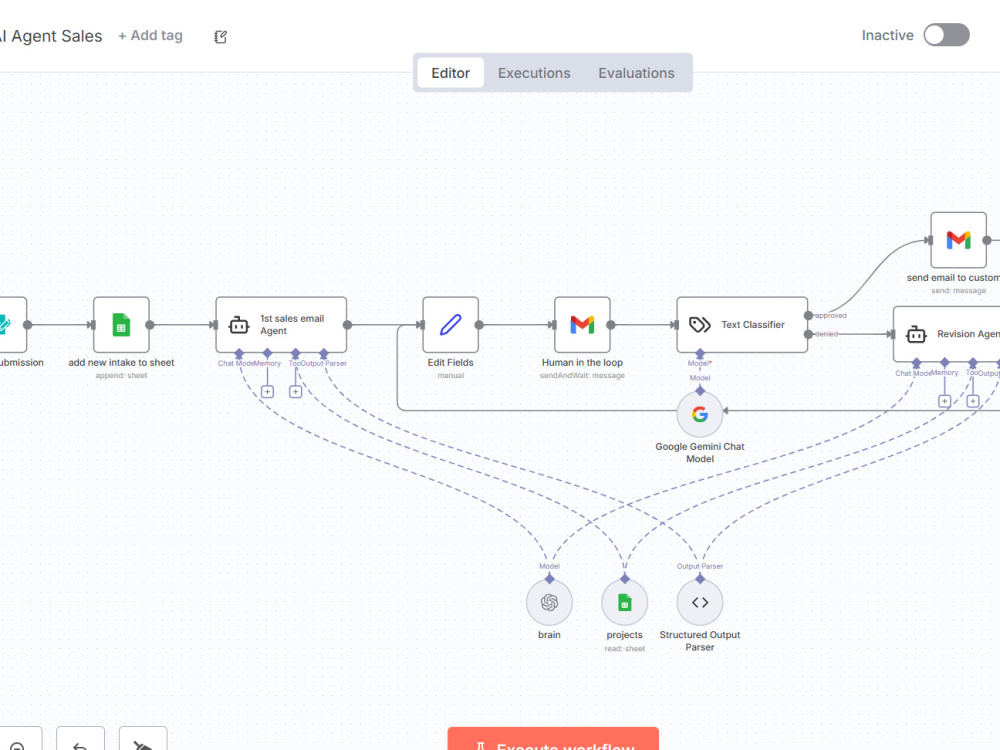Toggle the Inactive workflow switch
1000x750 pixels.
(946, 35)
